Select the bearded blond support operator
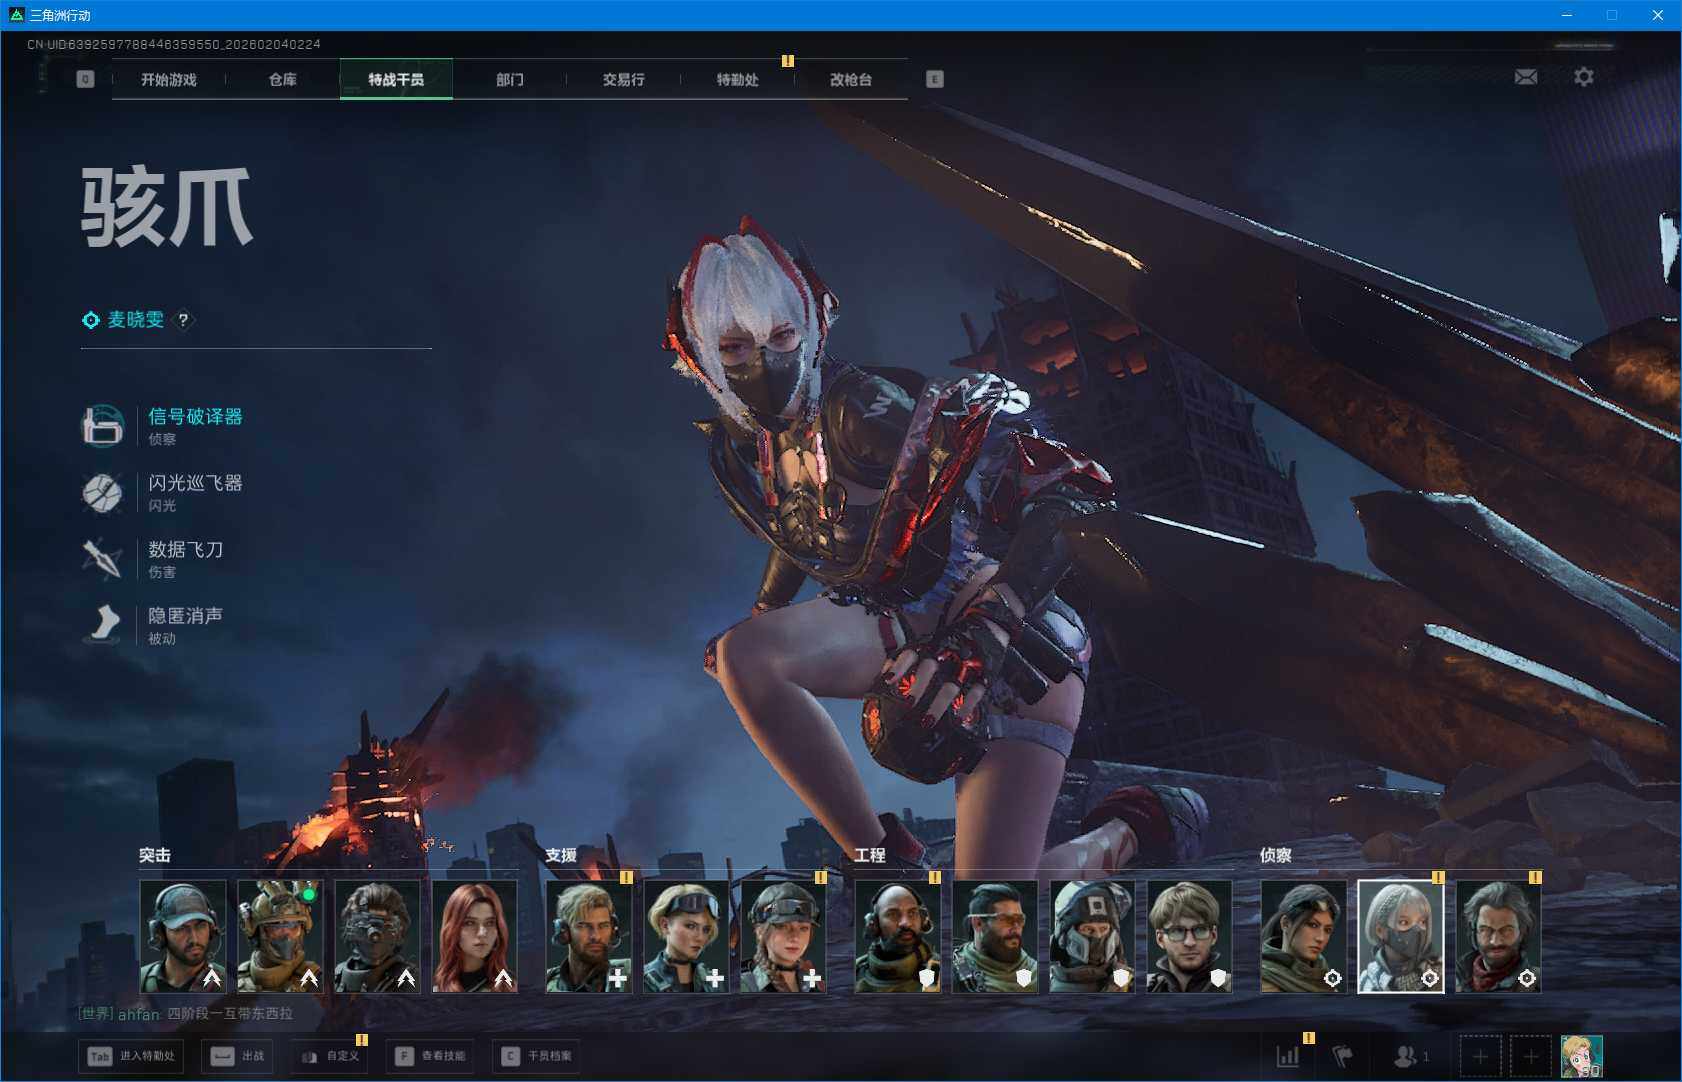1682x1082 pixels. click(x=589, y=936)
